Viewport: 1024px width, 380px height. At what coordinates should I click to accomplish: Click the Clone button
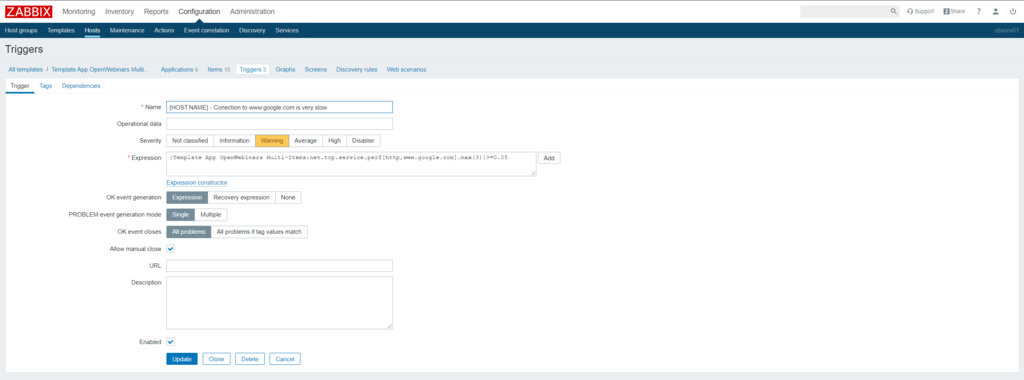[x=217, y=359]
